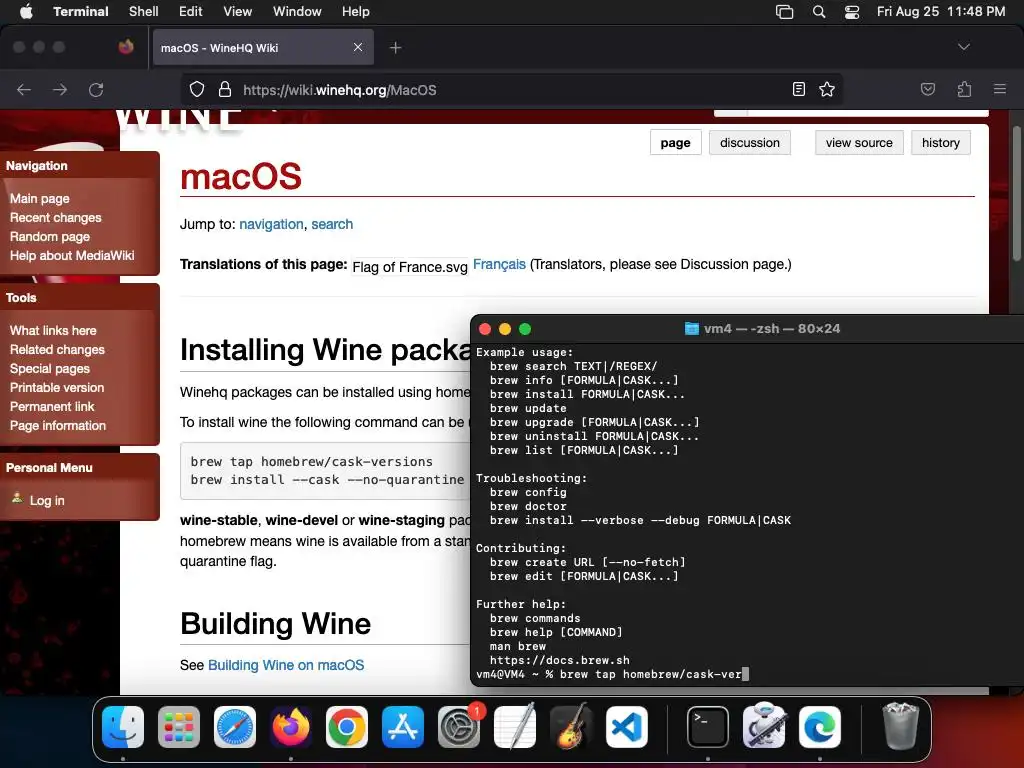Screen dimensions: 1024x768
Task: Launch Microsoft Edge from the dock
Action: pyautogui.click(x=820, y=727)
